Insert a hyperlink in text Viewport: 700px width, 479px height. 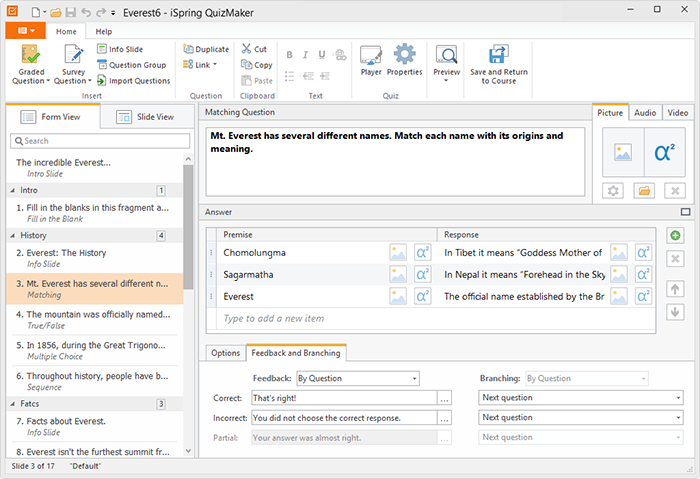[341, 54]
